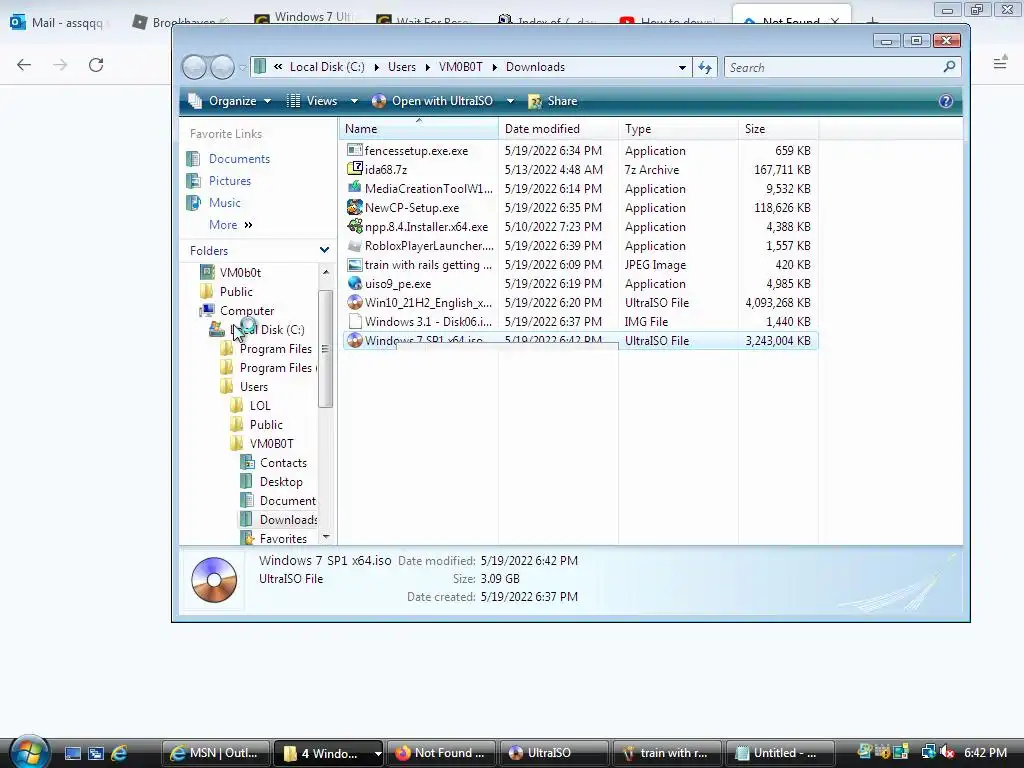Image resolution: width=1024 pixels, height=768 pixels.
Task: Click the Share toolbar button
Action: (x=553, y=101)
